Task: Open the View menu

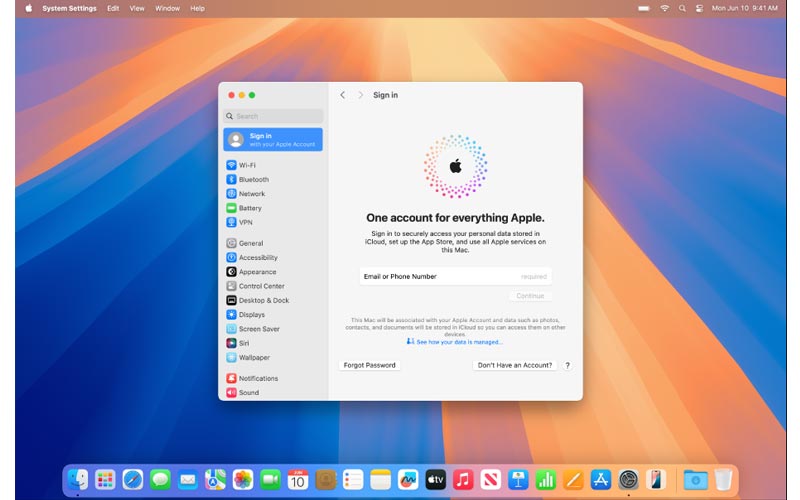Action: point(137,8)
